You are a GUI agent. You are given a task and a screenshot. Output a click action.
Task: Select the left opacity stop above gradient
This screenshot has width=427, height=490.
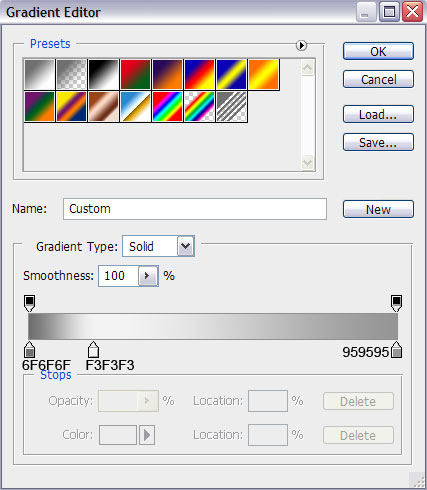pyautogui.click(x=30, y=303)
